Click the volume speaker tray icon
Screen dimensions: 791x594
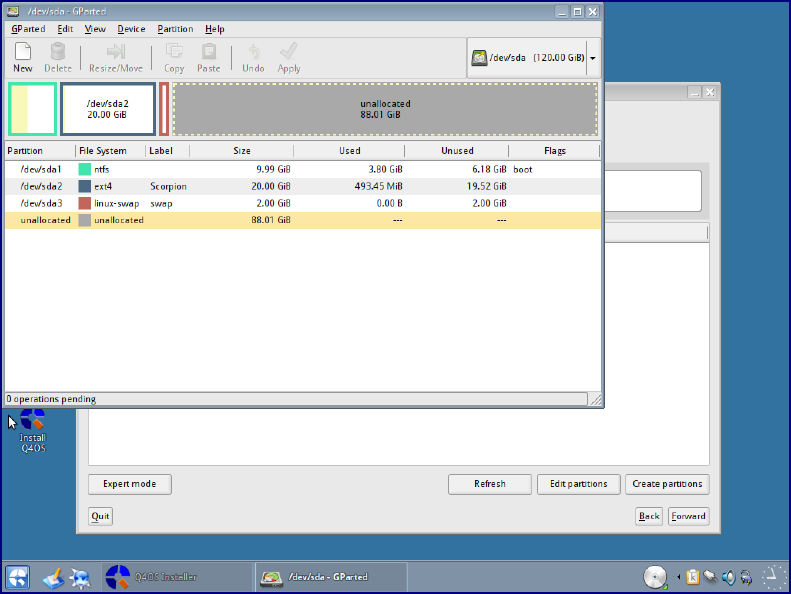(728, 577)
